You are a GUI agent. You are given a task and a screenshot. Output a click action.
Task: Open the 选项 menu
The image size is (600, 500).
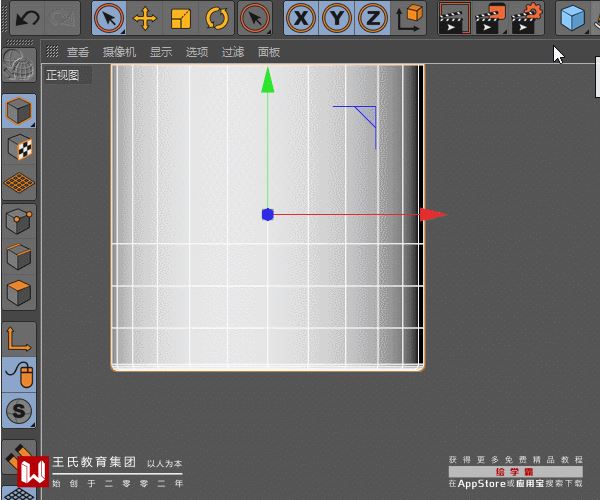coord(197,52)
